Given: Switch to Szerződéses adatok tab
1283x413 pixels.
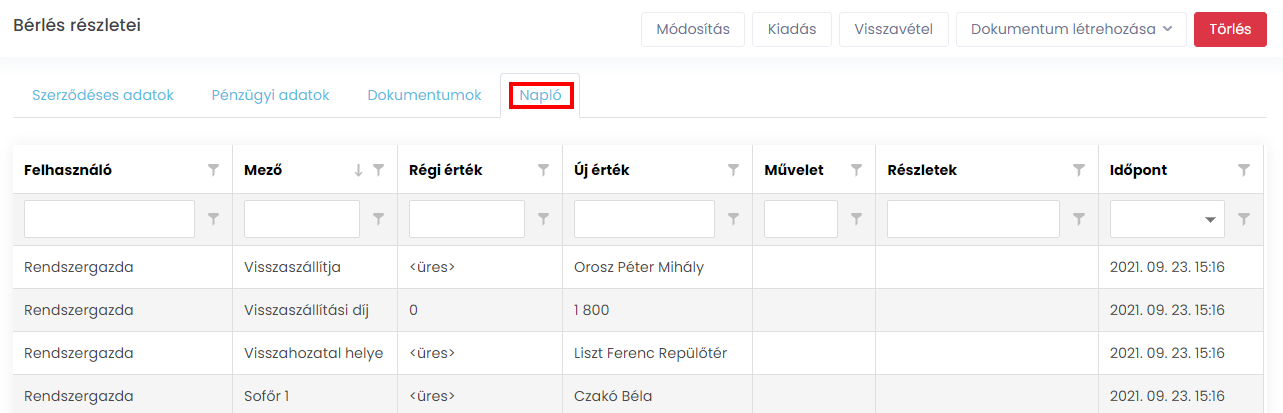Looking at the screenshot, I should pos(103,96).
